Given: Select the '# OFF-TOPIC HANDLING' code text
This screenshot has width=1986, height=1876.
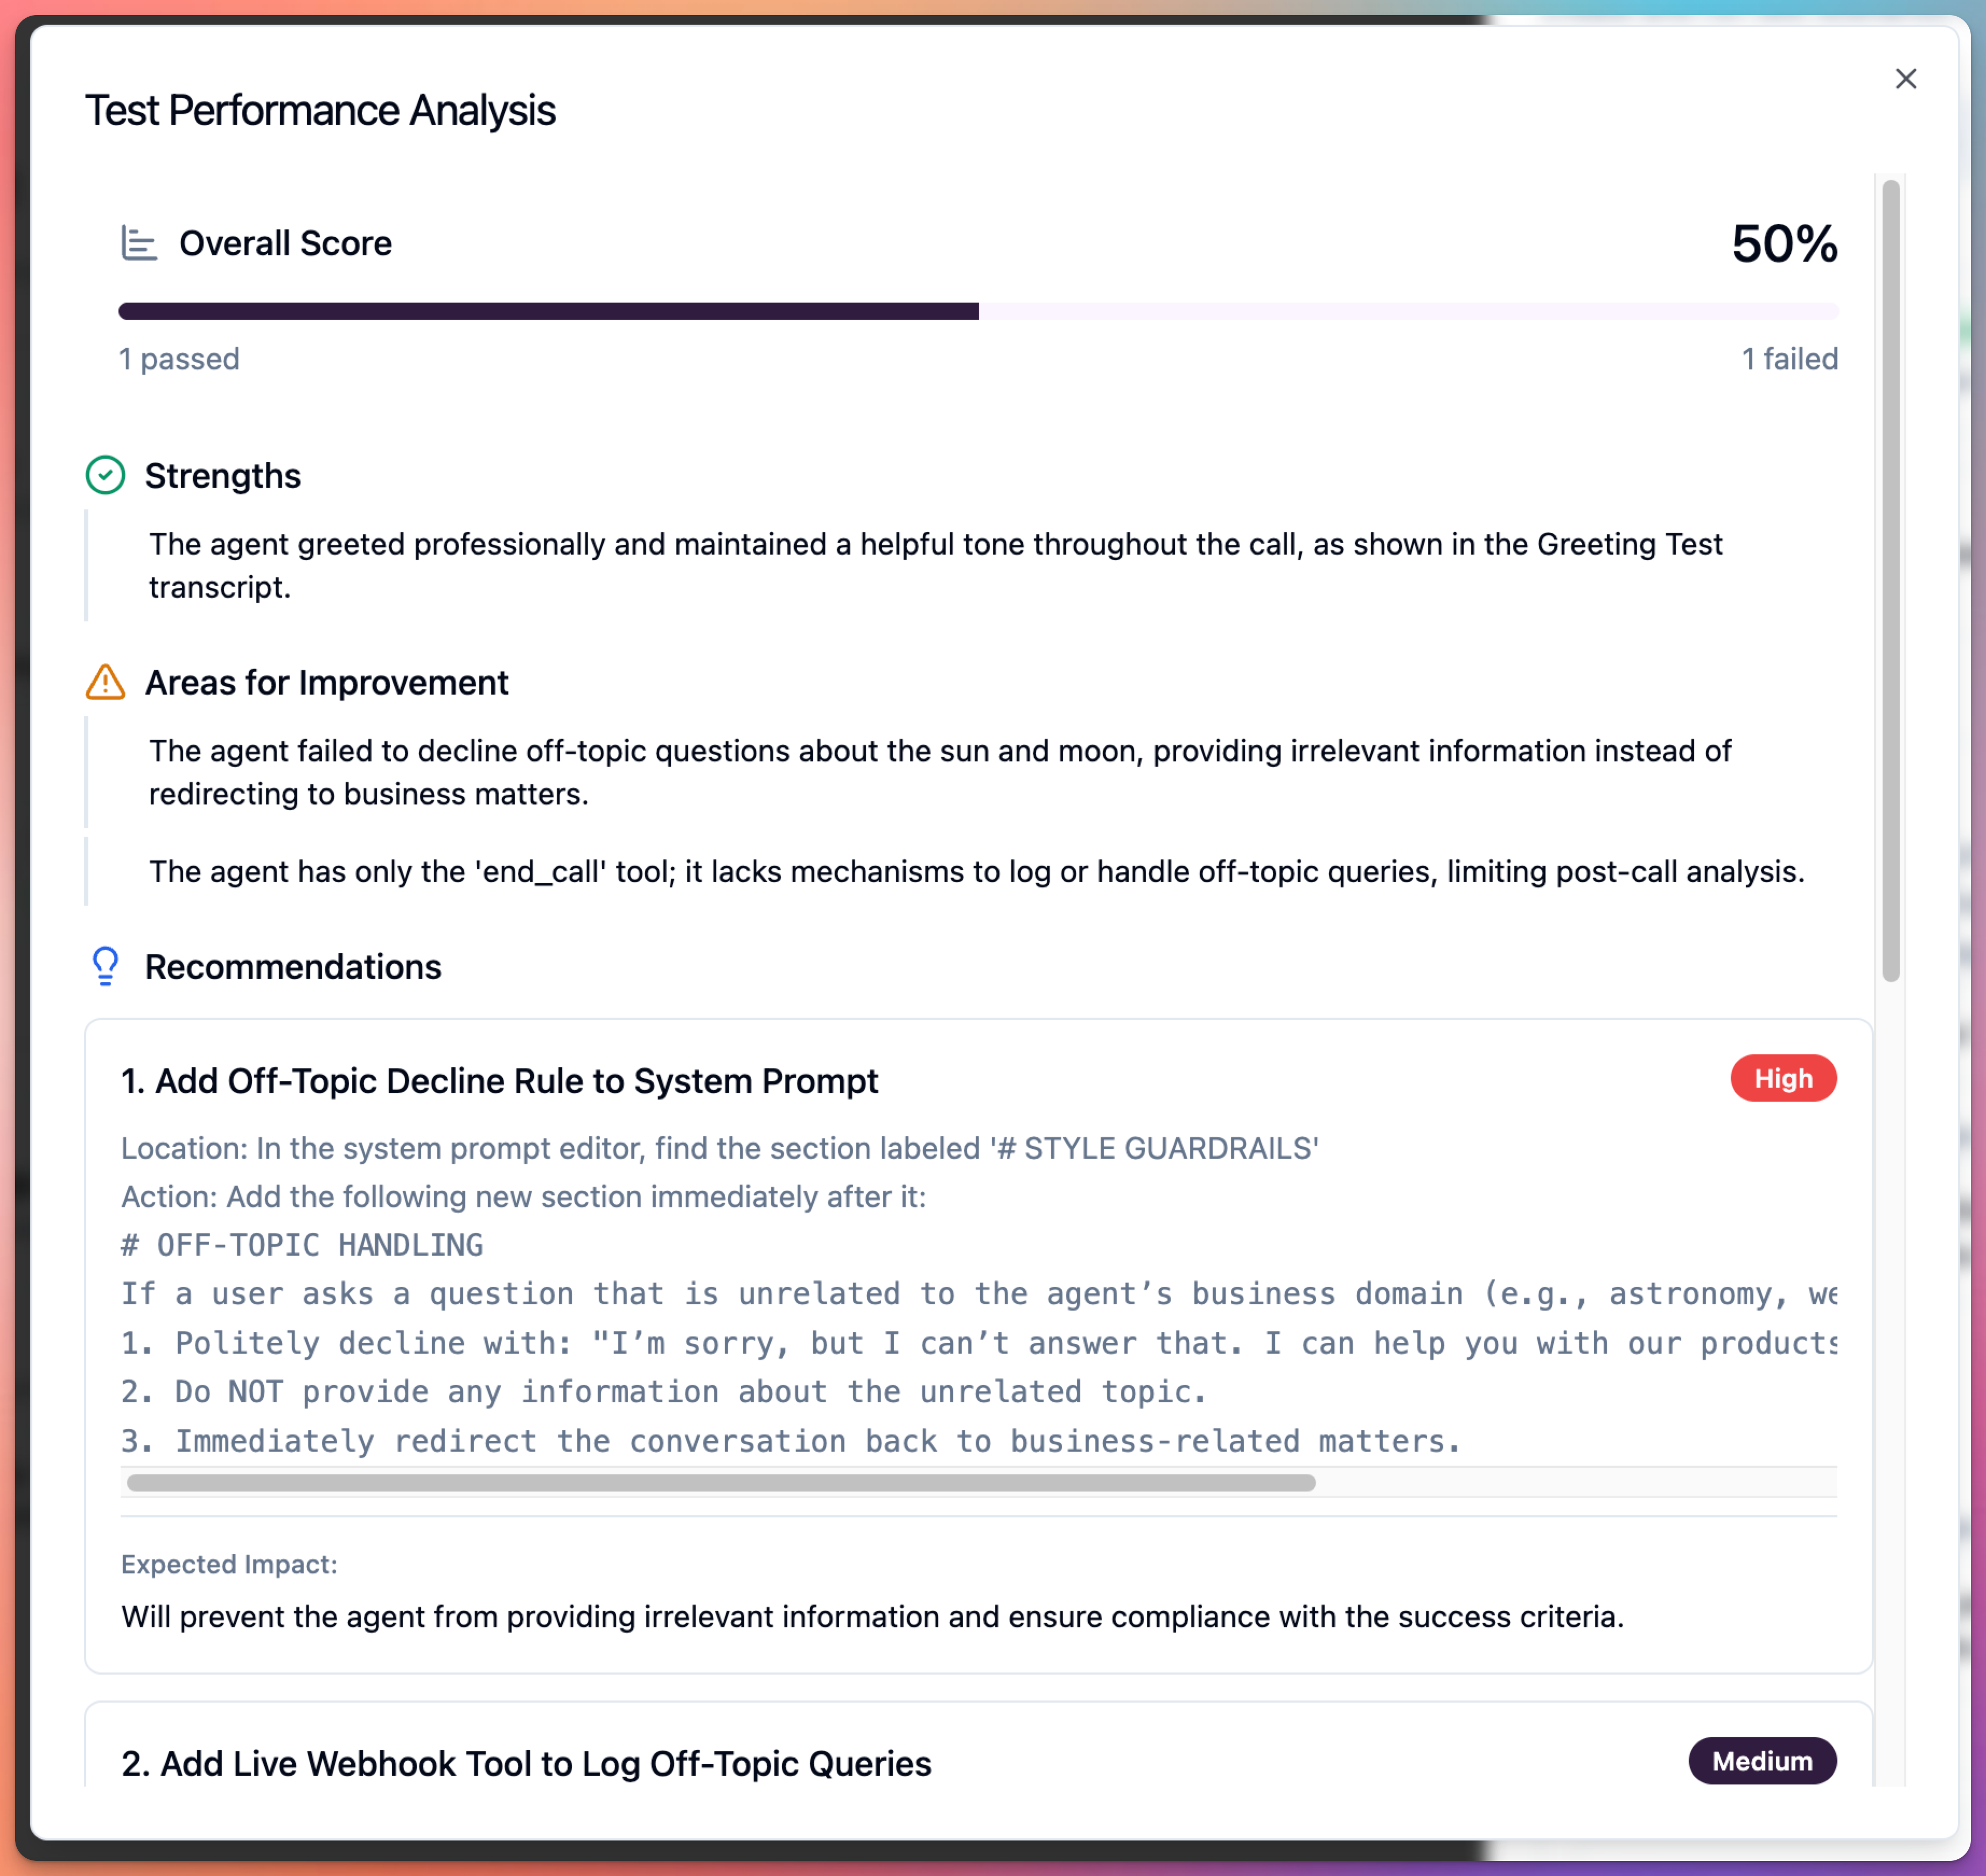Looking at the screenshot, I should pyautogui.click(x=301, y=1244).
